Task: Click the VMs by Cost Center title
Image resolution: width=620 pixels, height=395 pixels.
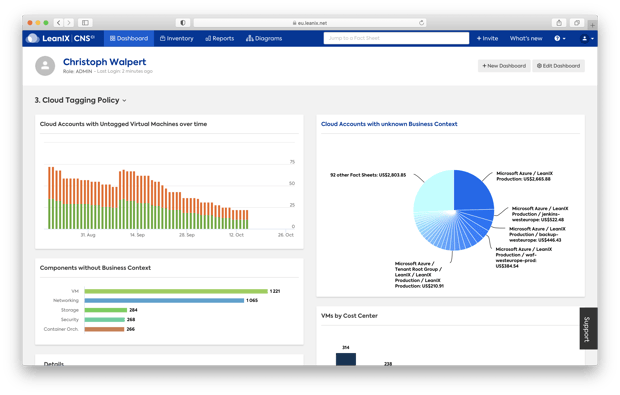Action: (349, 316)
